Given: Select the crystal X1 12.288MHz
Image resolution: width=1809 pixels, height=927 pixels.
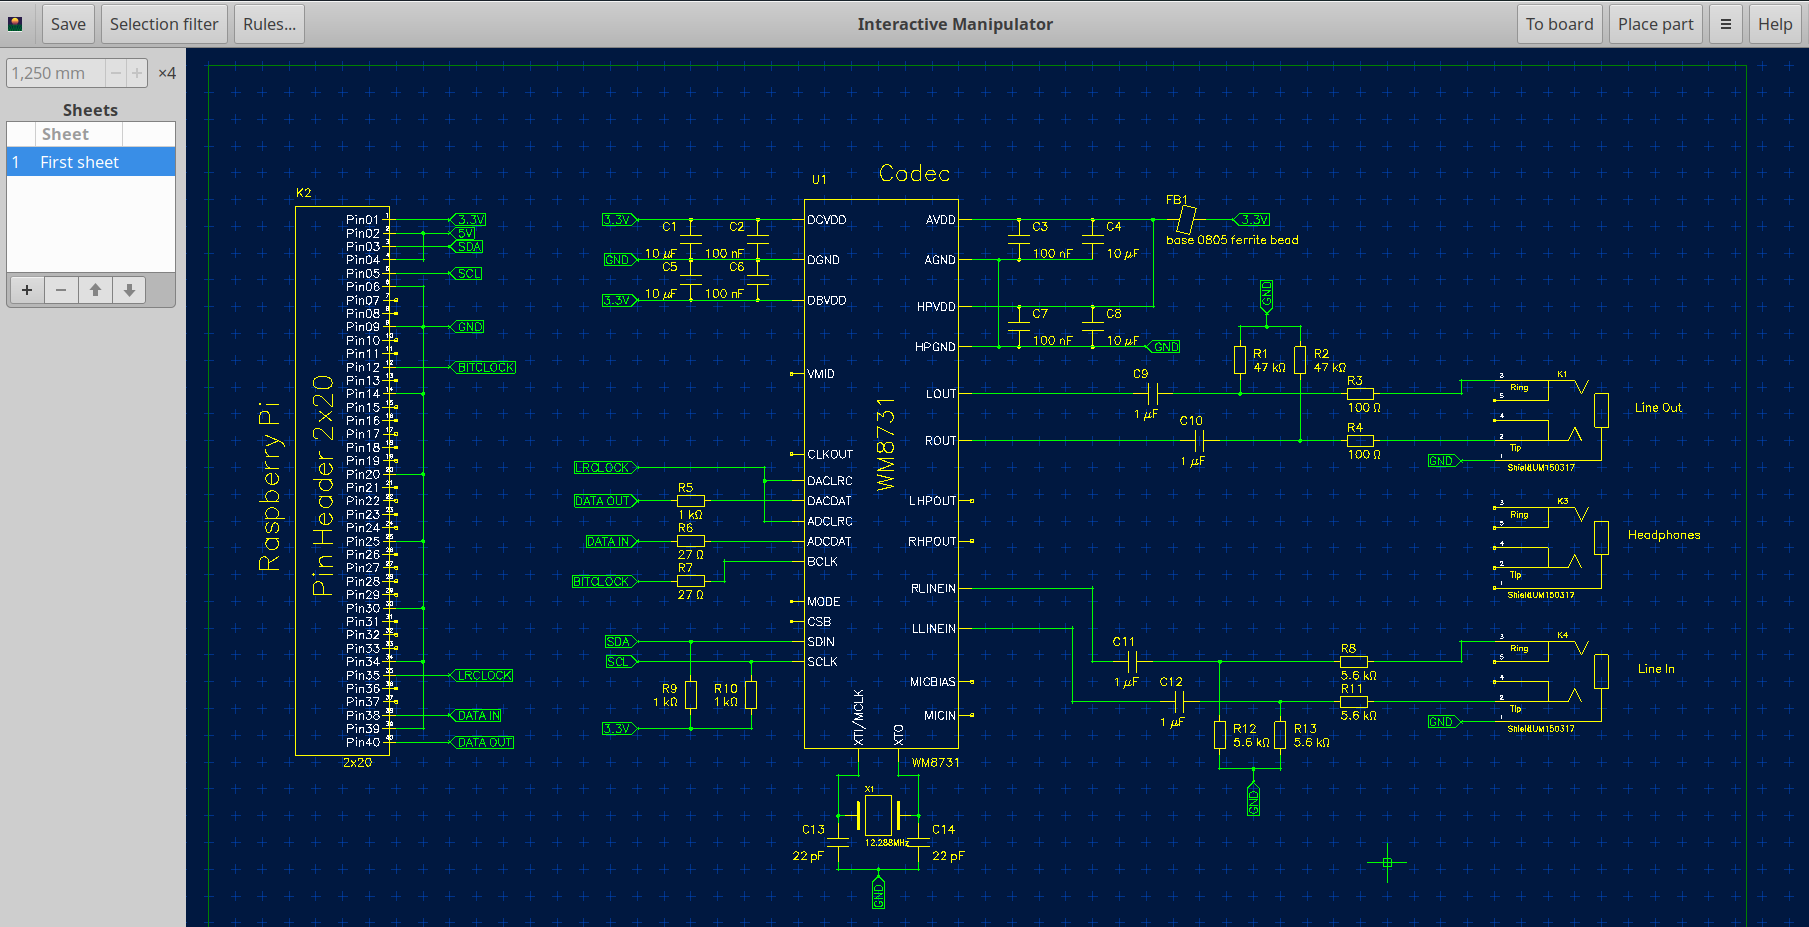Looking at the screenshot, I should (x=878, y=816).
